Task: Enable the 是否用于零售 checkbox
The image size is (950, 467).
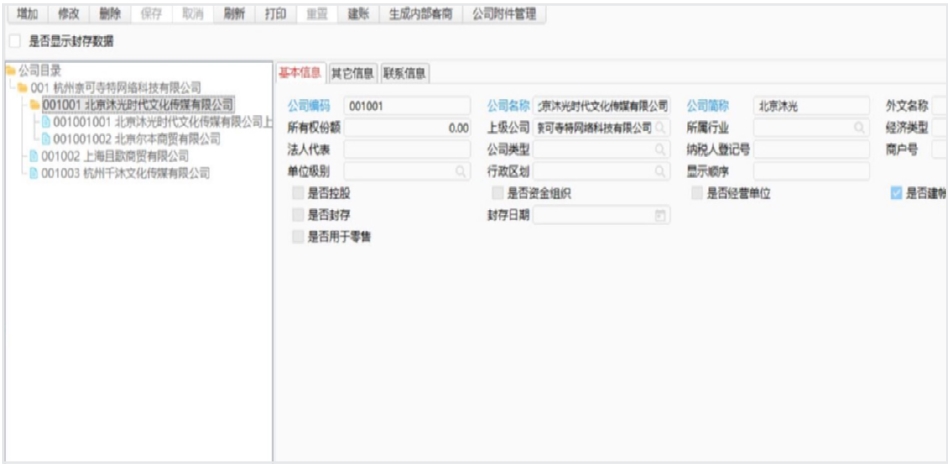Action: tap(297, 237)
